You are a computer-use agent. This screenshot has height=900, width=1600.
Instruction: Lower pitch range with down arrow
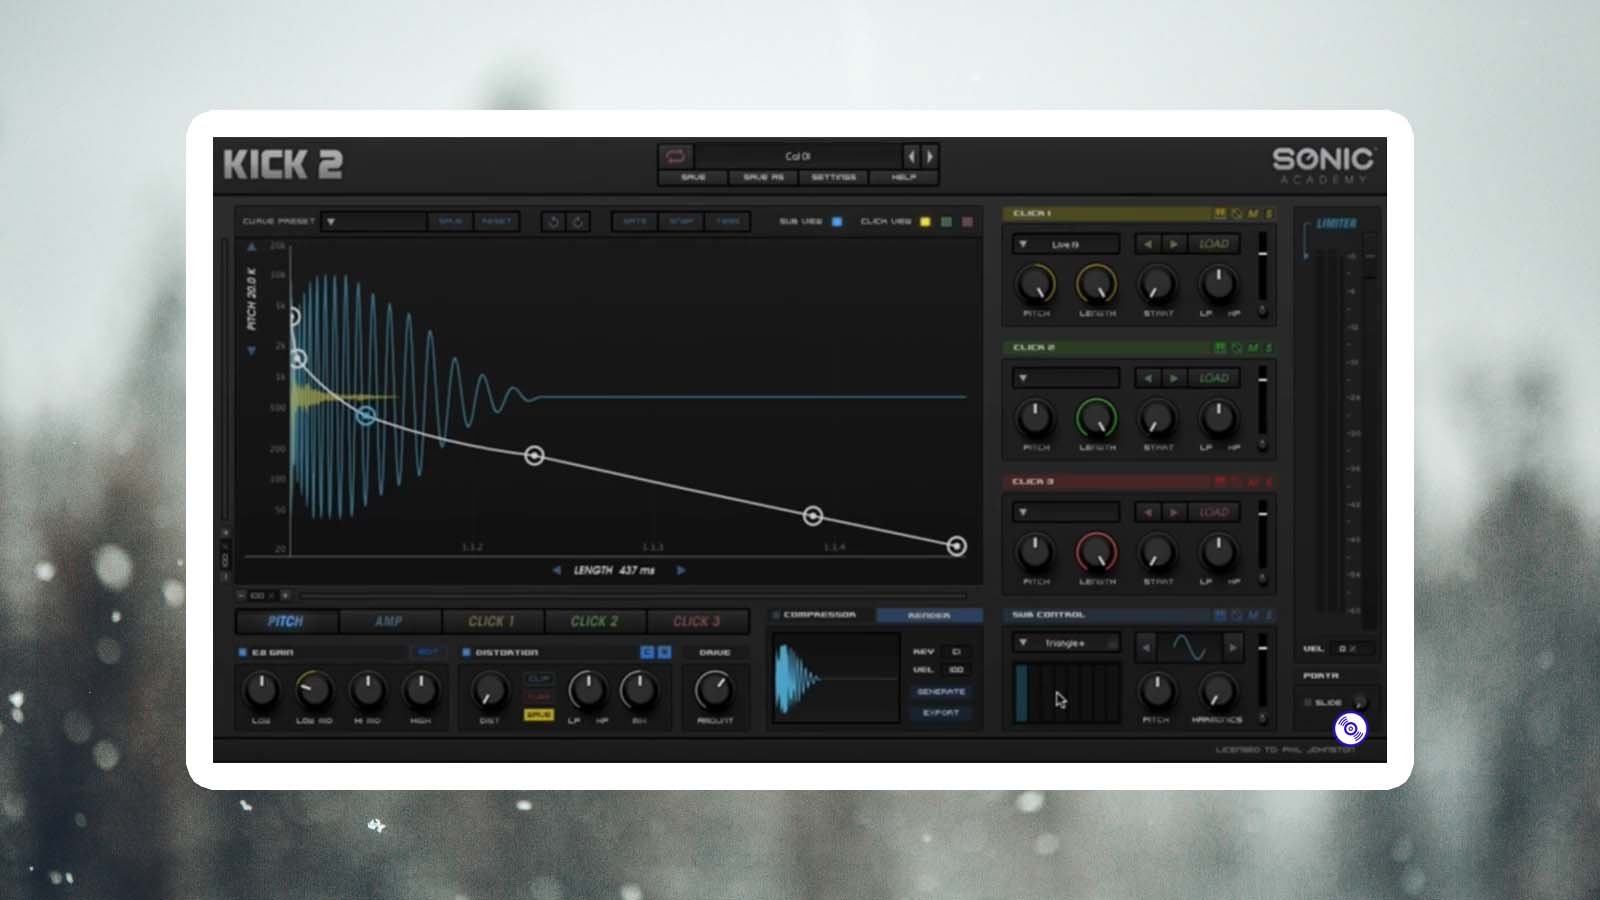251,351
